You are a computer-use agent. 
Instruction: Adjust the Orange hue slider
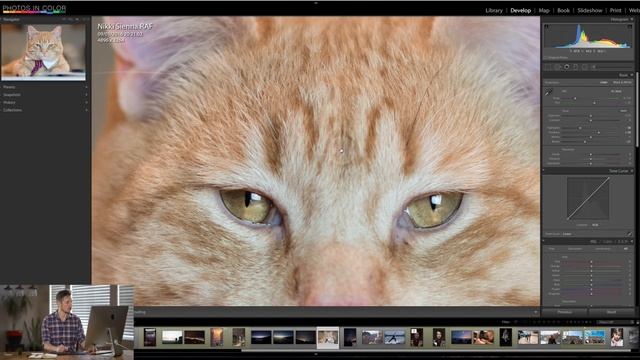[591, 266]
